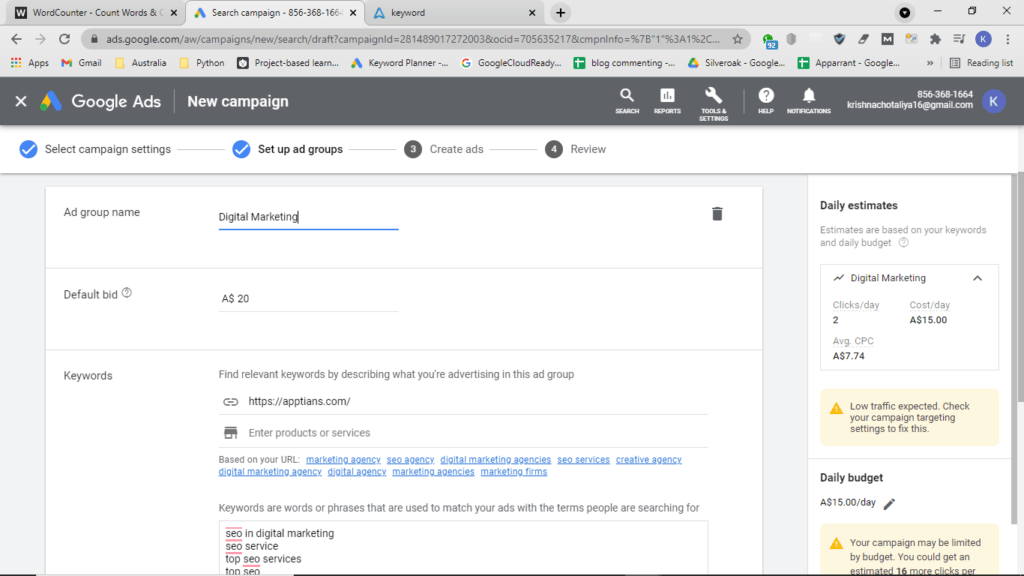1024x576 pixels.
Task: Open Project-based learn bookmark
Action: click(287, 63)
